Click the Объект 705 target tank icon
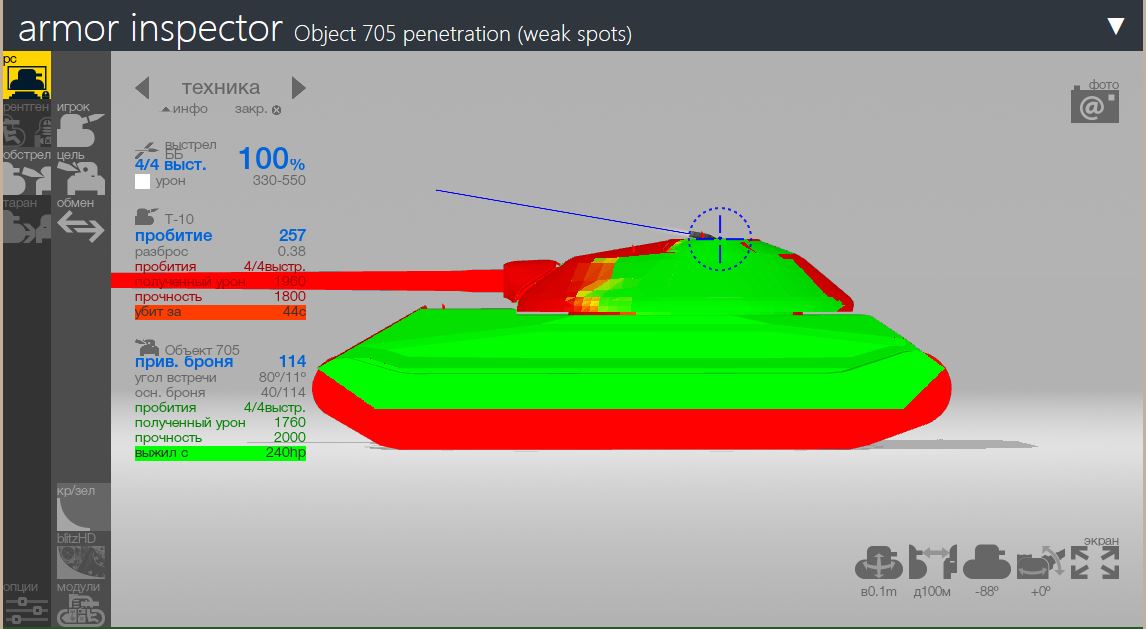1146x629 pixels. tap(147, 346)
